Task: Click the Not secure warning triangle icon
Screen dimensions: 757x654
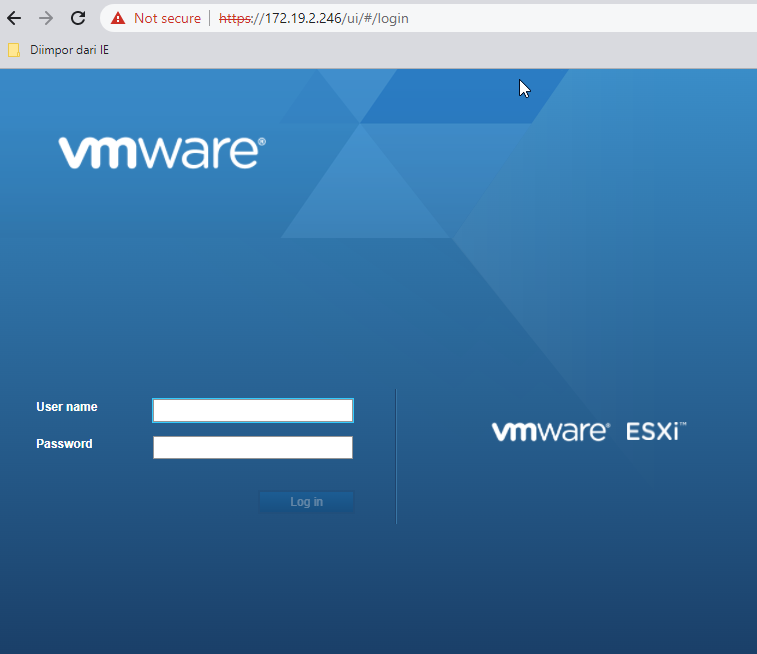Action: click(118, 18)
